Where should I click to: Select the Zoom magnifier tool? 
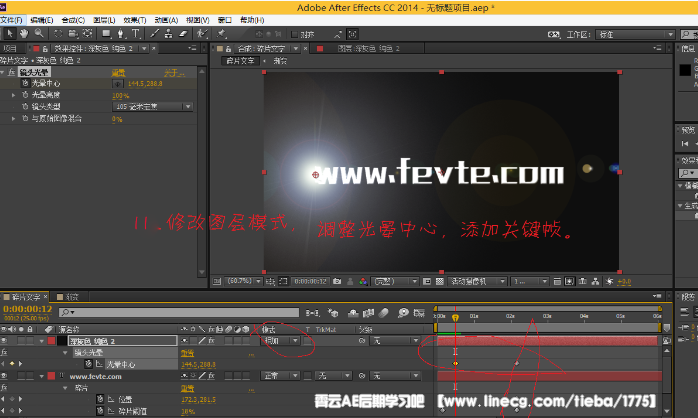coord(38,33)
